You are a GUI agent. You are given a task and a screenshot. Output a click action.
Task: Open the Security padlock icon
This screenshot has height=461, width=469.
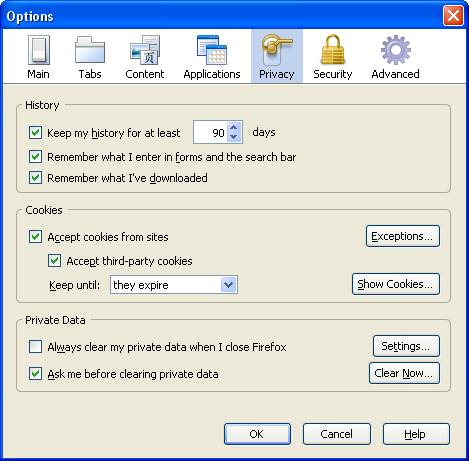333,50
